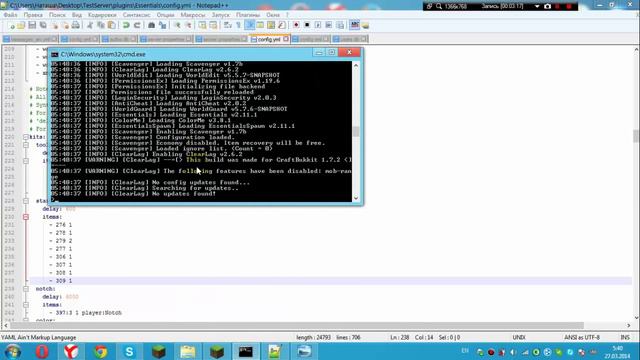Click the Windows Start button
The height and width of the screenshot is (360, 640).
pos(13,351)
